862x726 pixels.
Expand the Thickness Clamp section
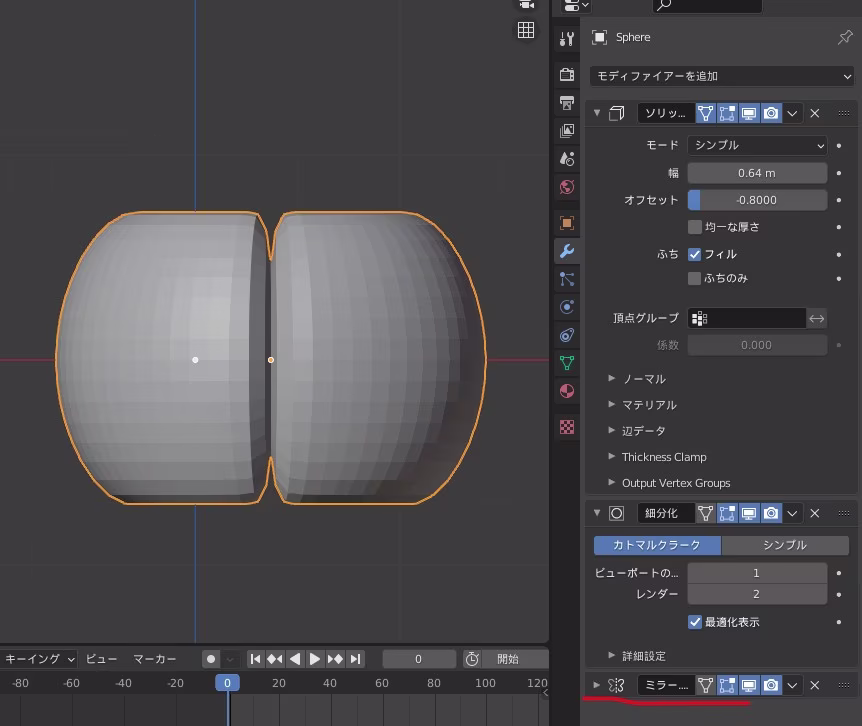click(x=657, y=457)
